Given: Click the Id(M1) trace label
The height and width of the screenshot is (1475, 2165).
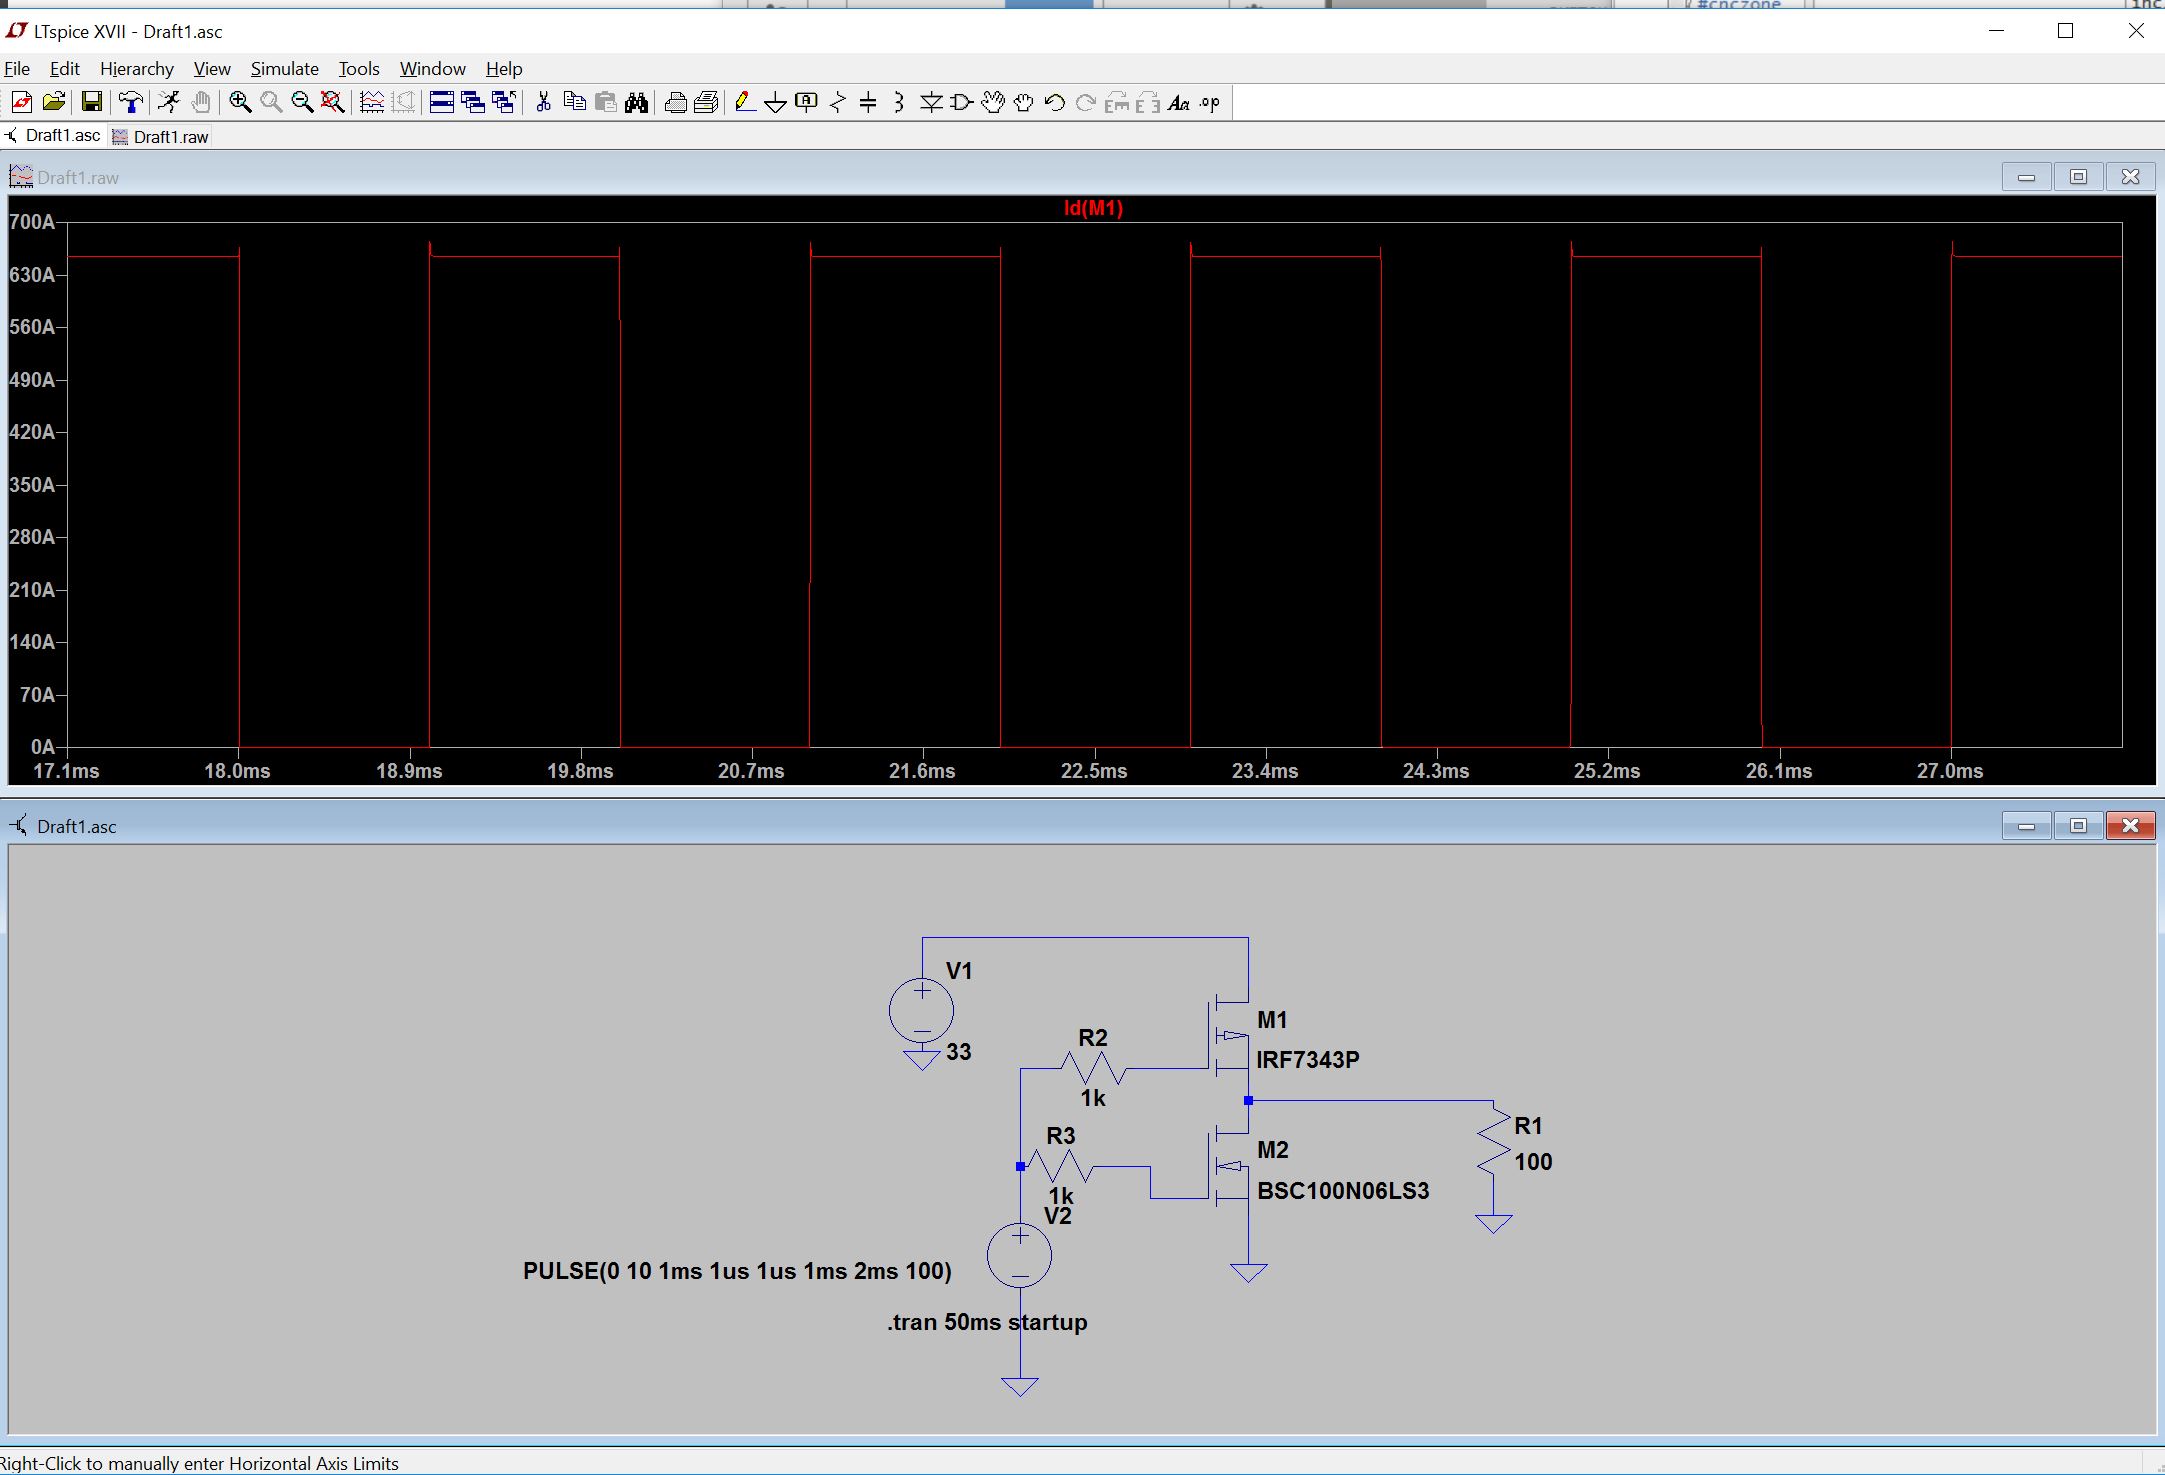Looking at the screenshot, I should click(1093, 208).
